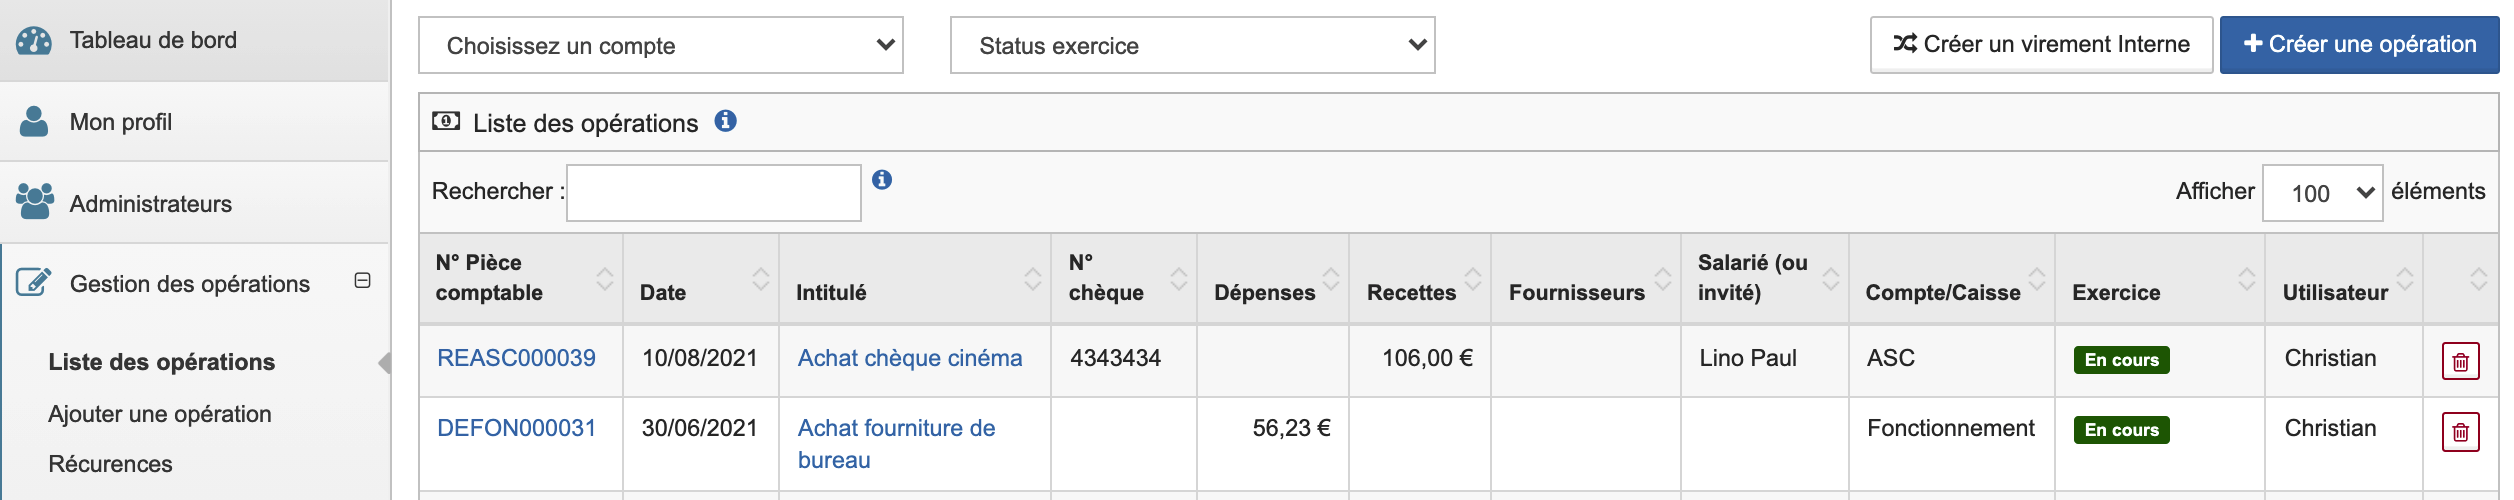
Task: Click the info icon next to search field
Action: 882,180
